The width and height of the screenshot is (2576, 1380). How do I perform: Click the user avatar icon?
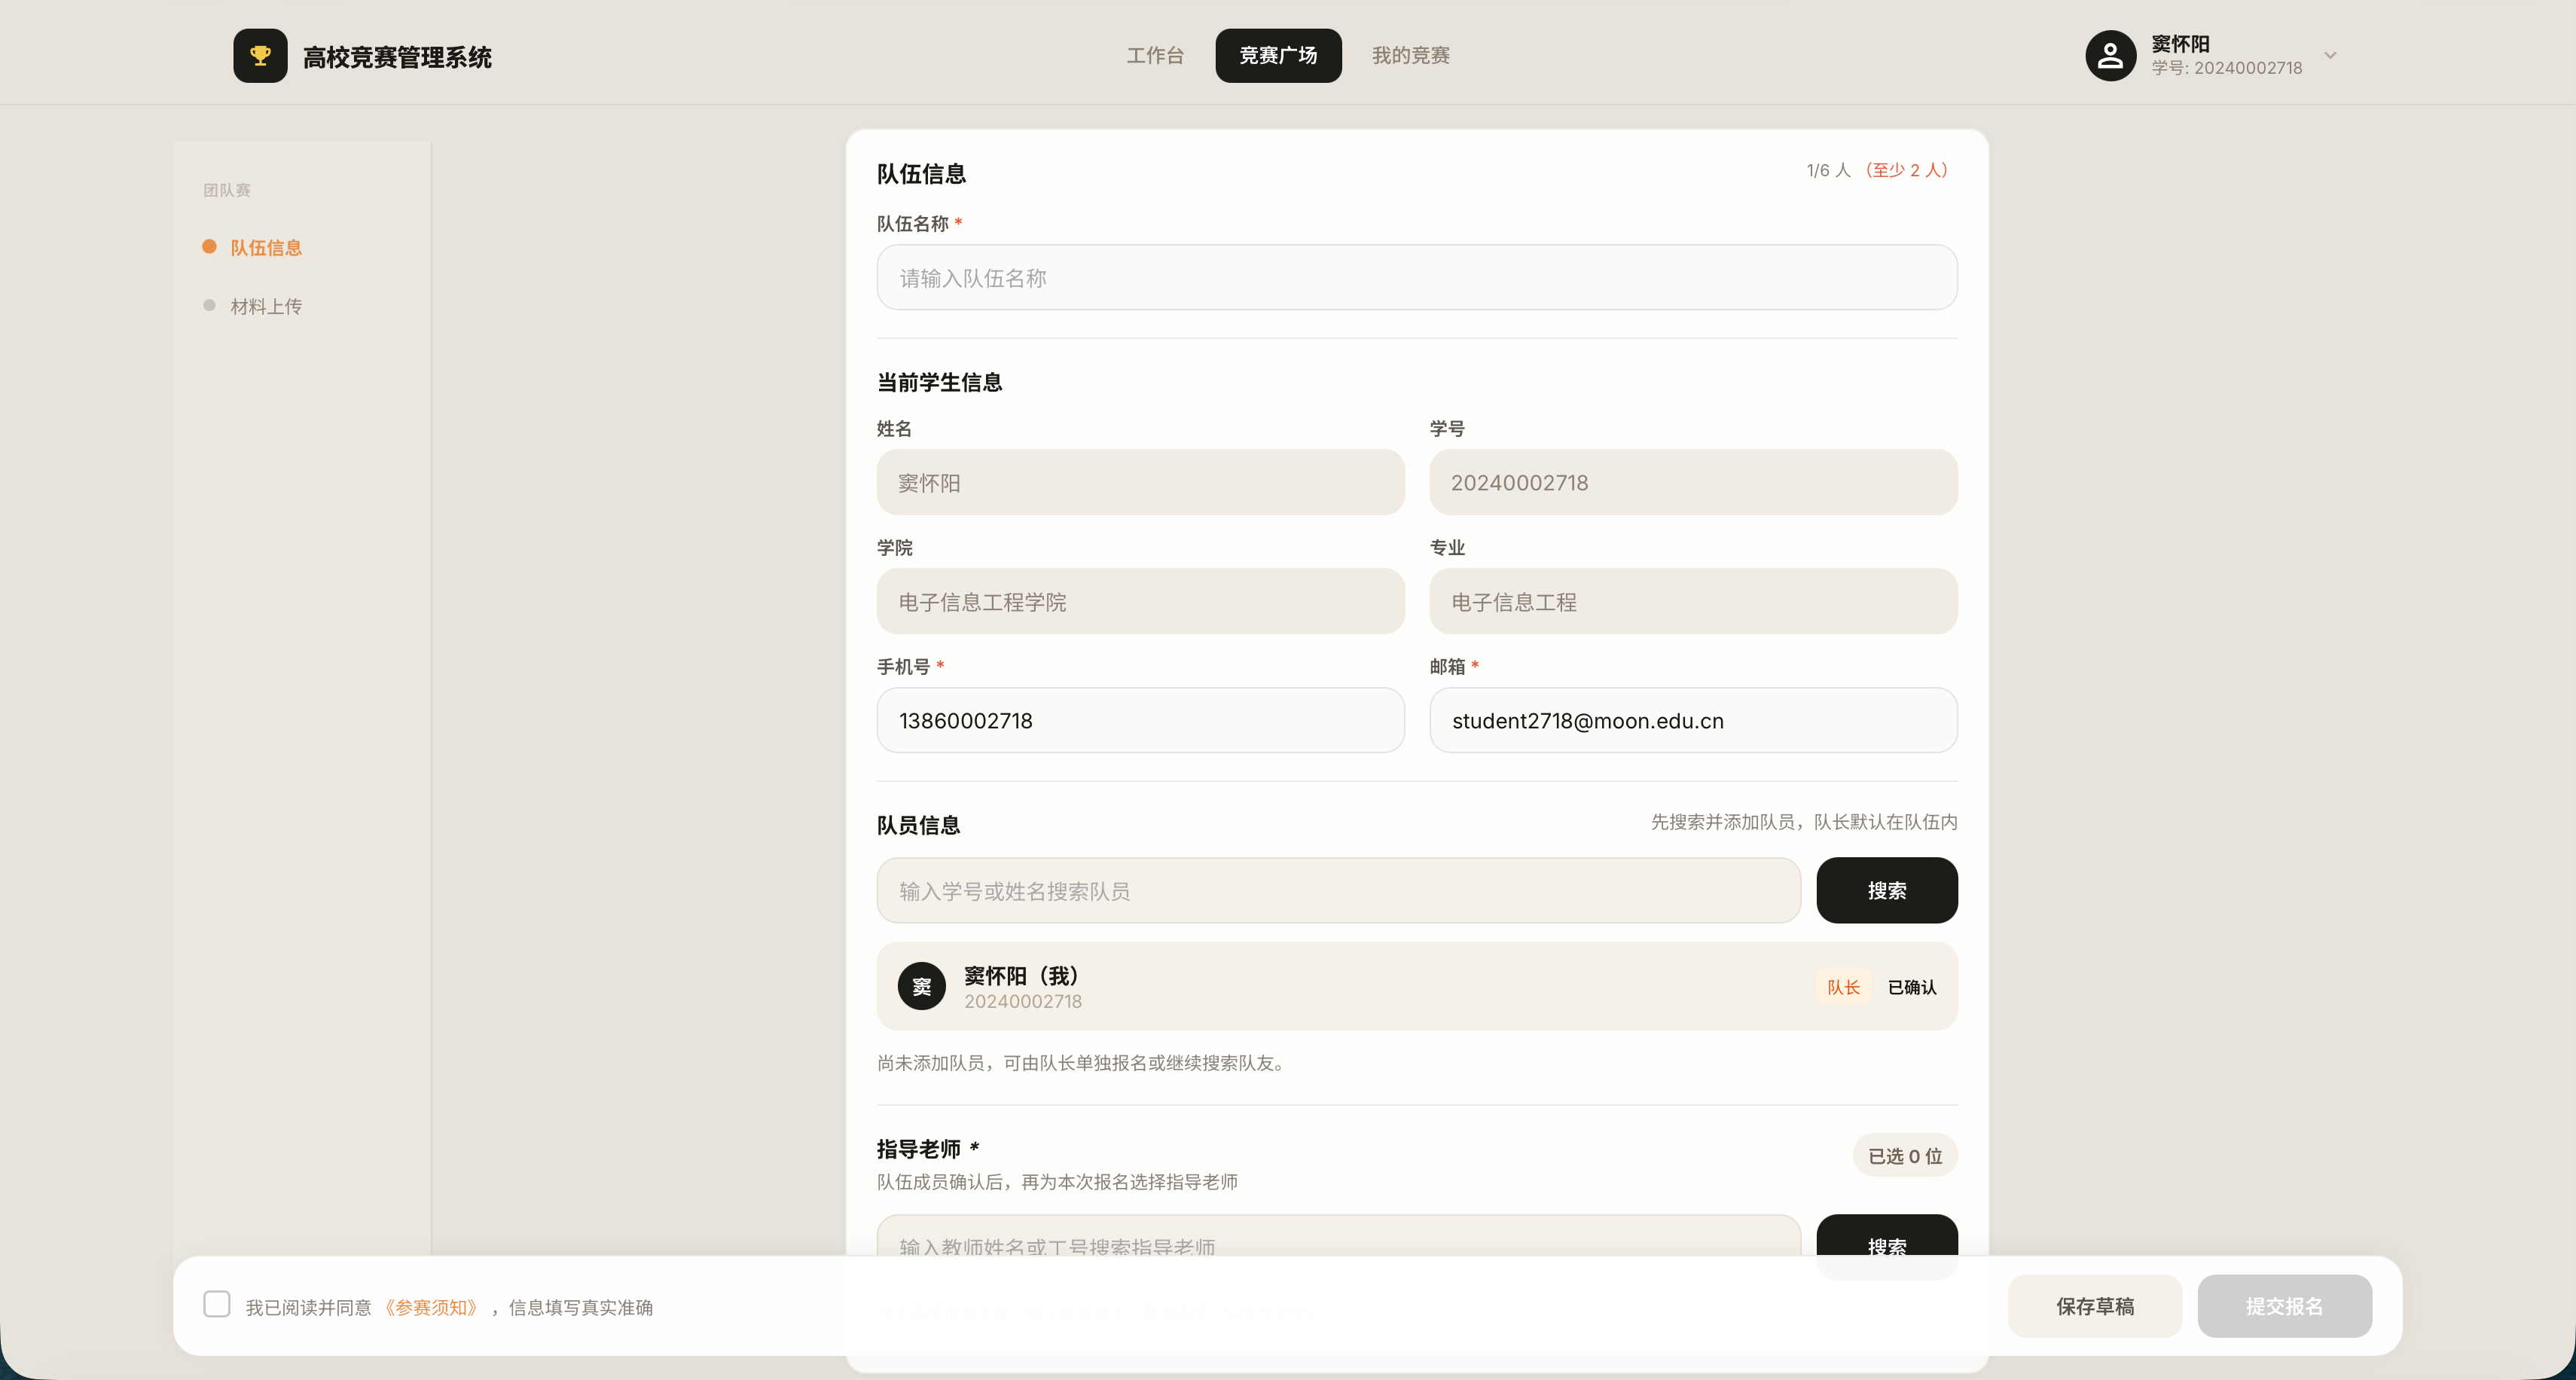[x=2110, y=56]
